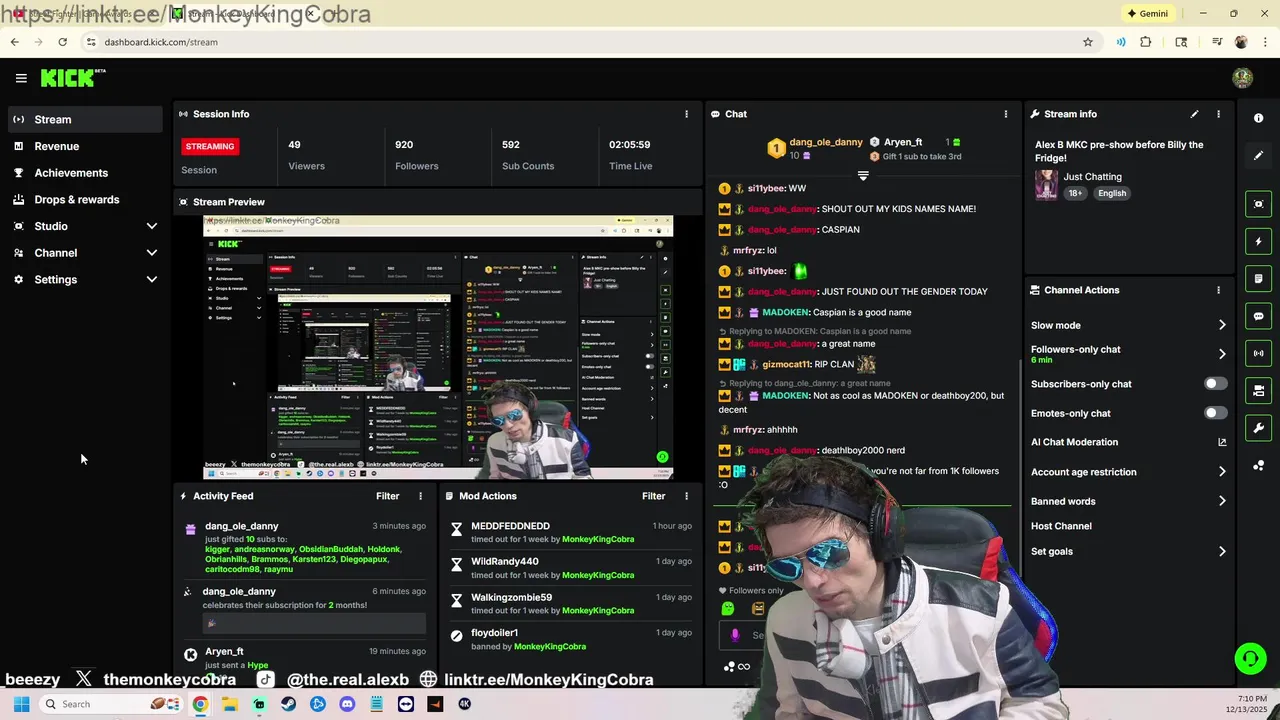Toggle the broadcast signal widget icon in the right rail

1258,353
